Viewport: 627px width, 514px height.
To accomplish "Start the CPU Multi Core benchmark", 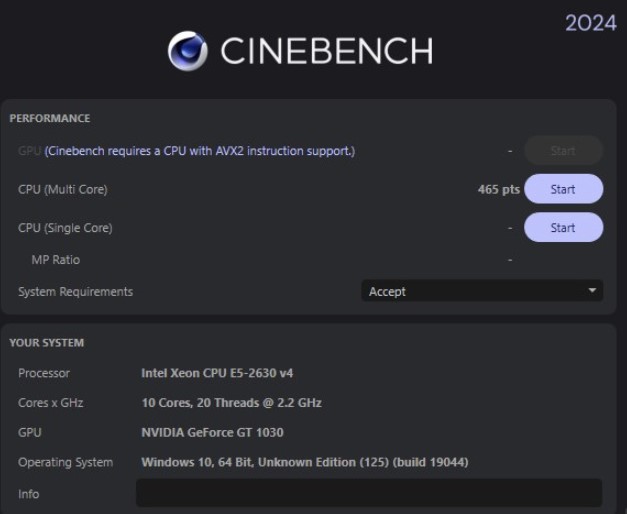I will click(x=563, y=189).
